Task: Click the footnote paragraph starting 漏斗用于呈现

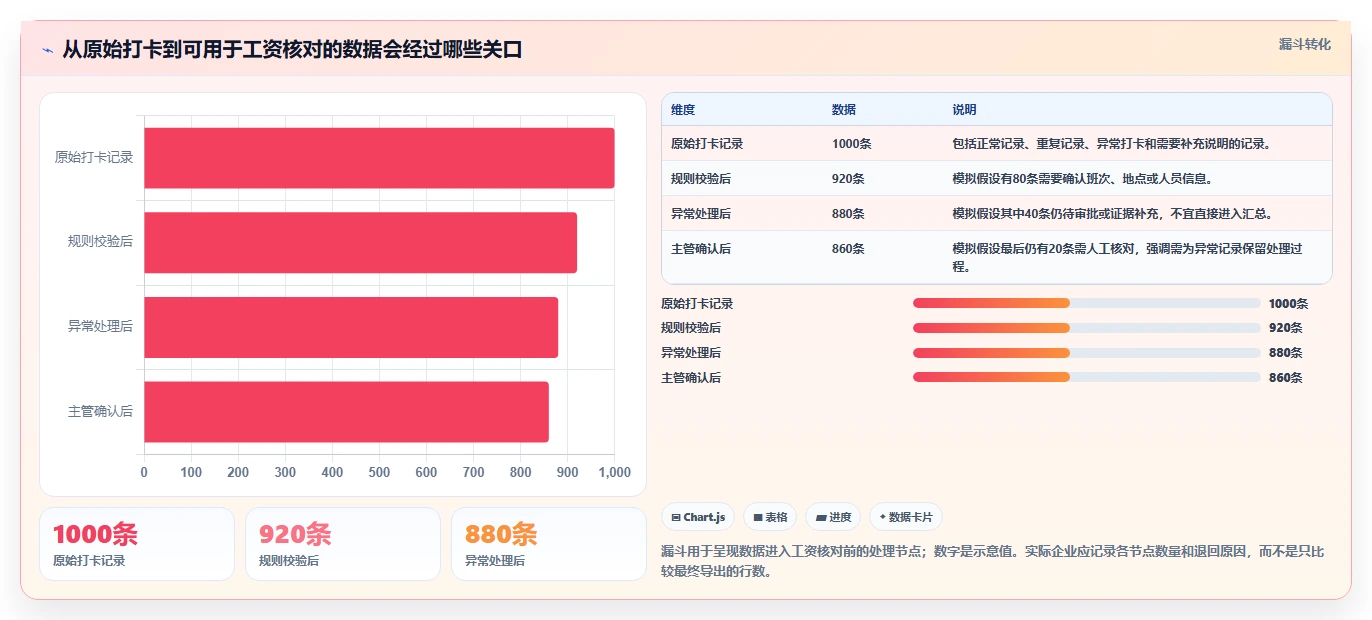Action: click(993, 561)
